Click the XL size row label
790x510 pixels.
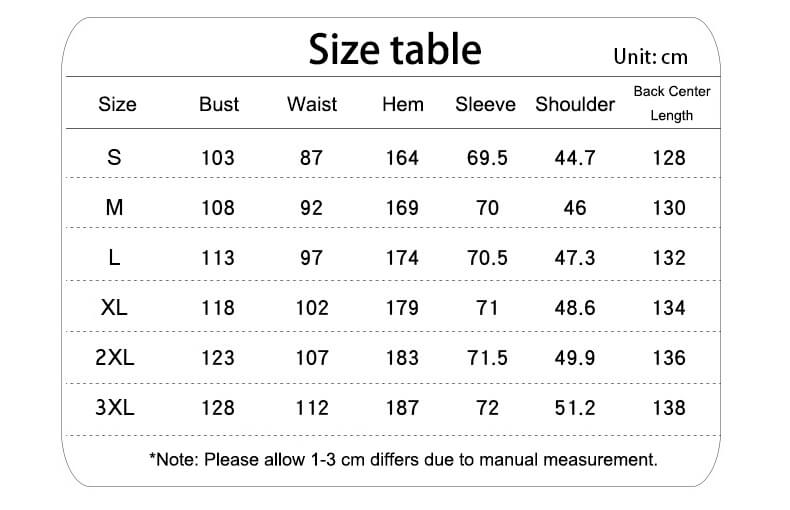tap(114, 307)
